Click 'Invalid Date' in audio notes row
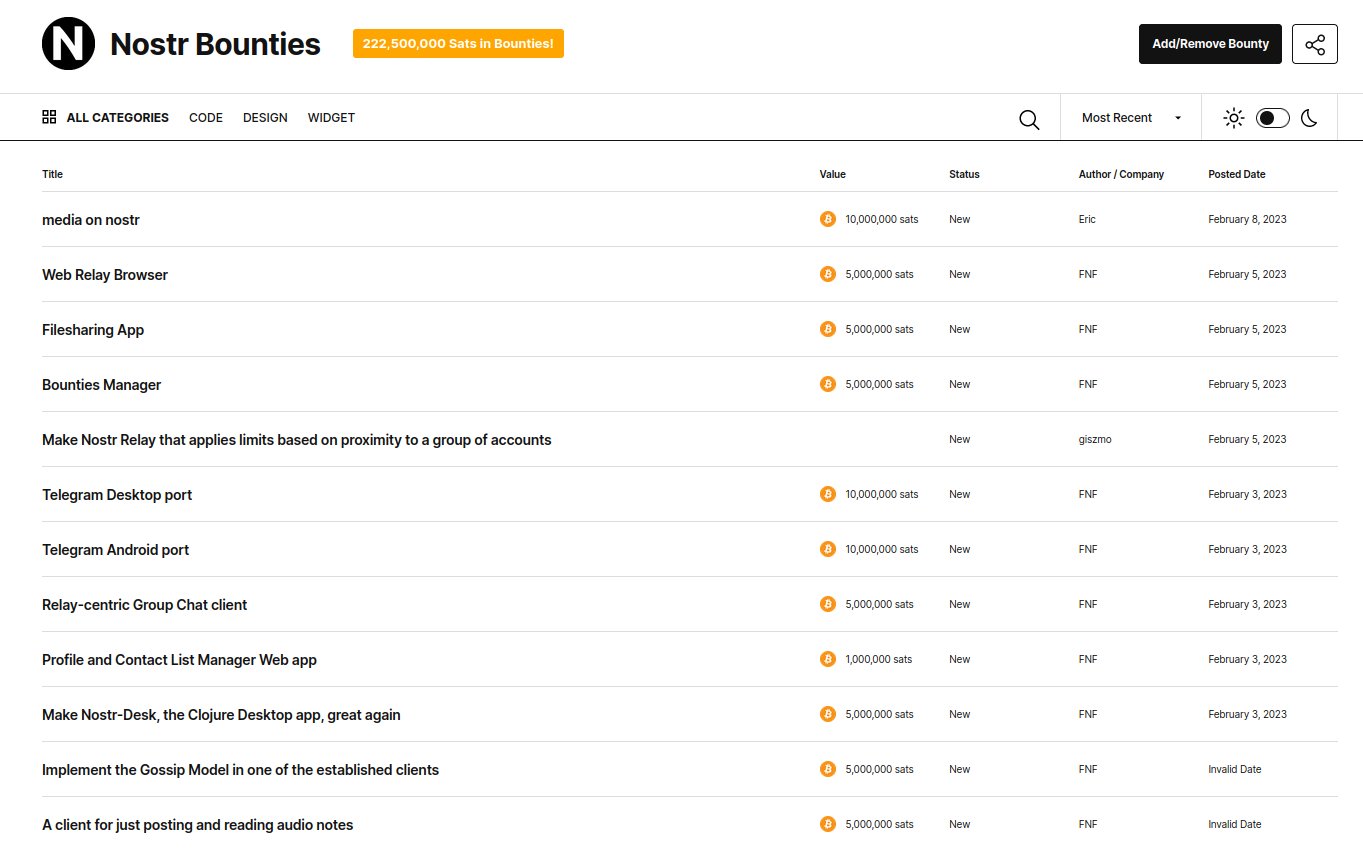 pyautogui.click(x=1234, y=824)
